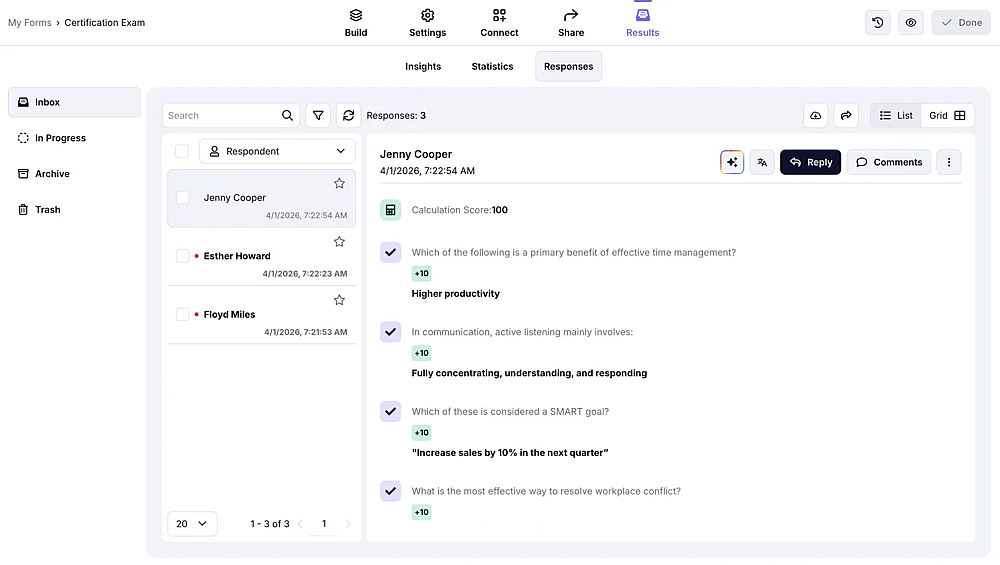Open the Inbox folder
The width and height of the screenshot is (1000, 565).
(x=74, y=102)
